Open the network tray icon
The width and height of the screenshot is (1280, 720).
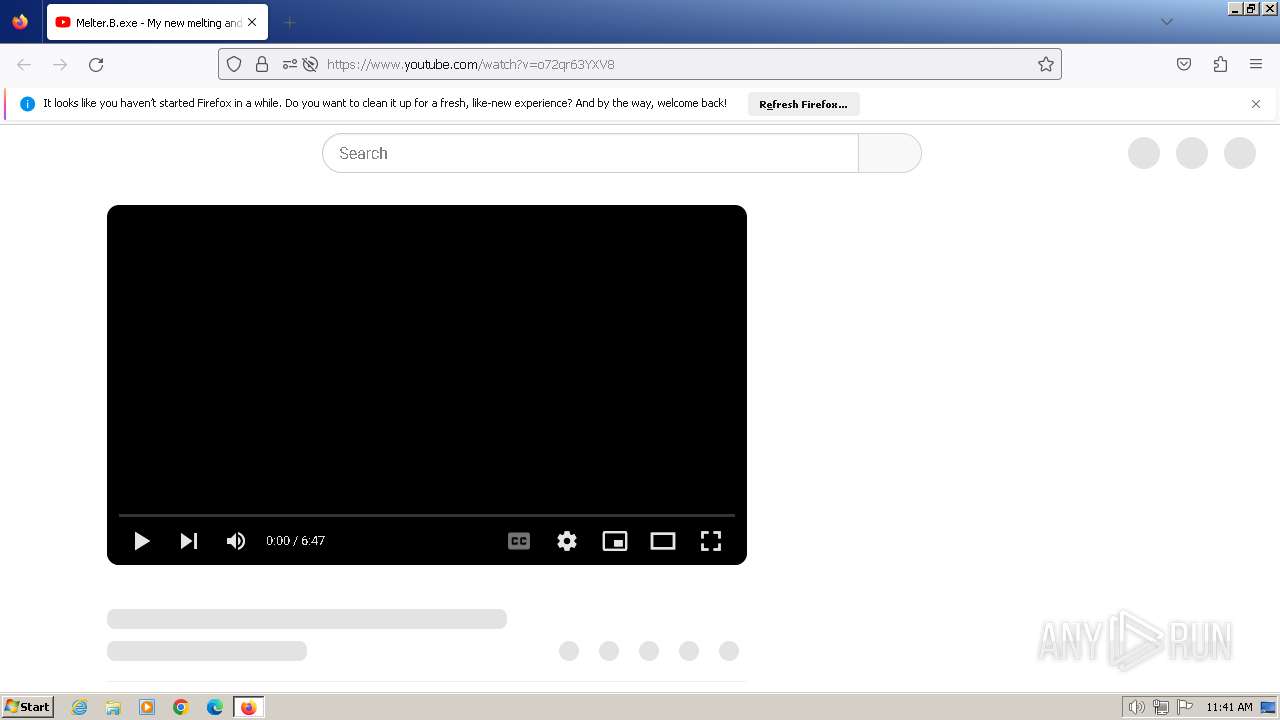[x=1161, y=707]
